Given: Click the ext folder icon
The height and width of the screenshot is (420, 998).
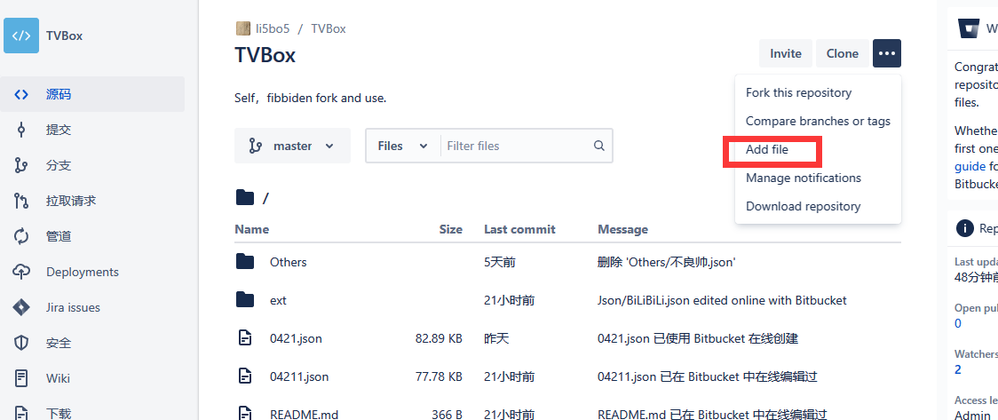Looking at the screenshot, I should [244, 300].
